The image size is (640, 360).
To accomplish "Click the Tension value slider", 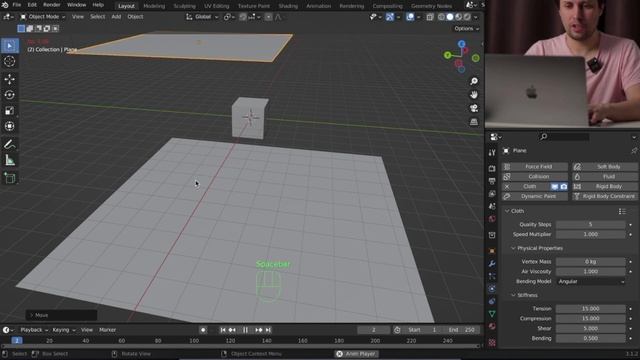I will [591, 309].
